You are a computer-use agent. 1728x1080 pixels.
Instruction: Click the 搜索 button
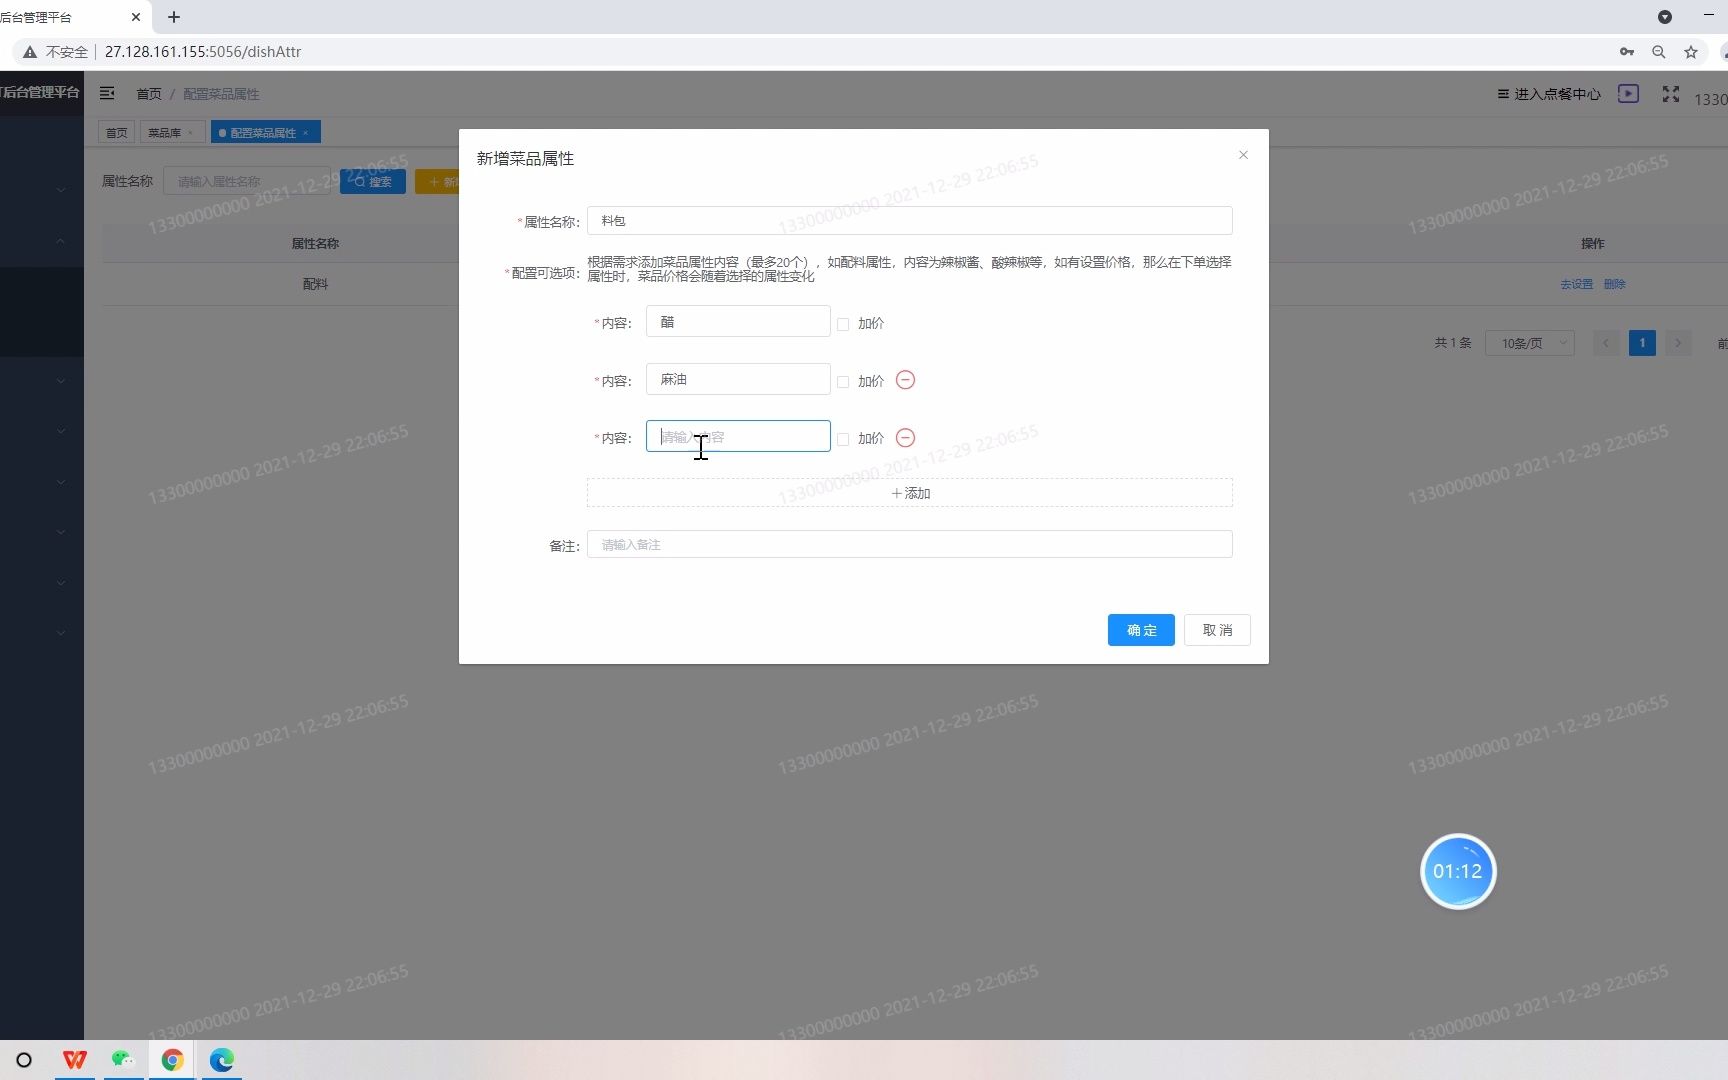(373, 181)
